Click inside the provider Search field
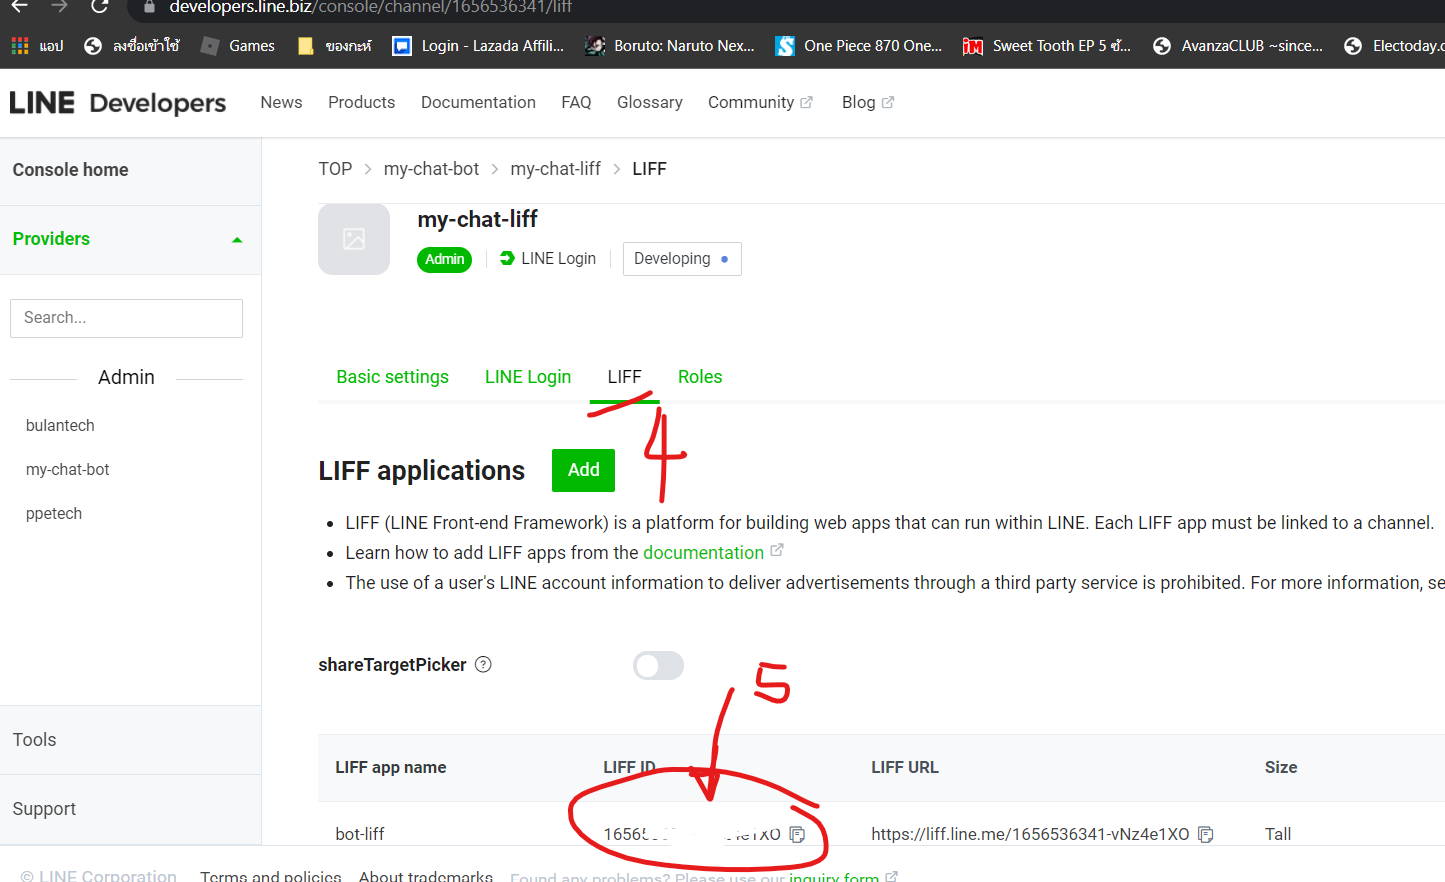Viewport: 1445px width, 882px height. tap(126, 318)
